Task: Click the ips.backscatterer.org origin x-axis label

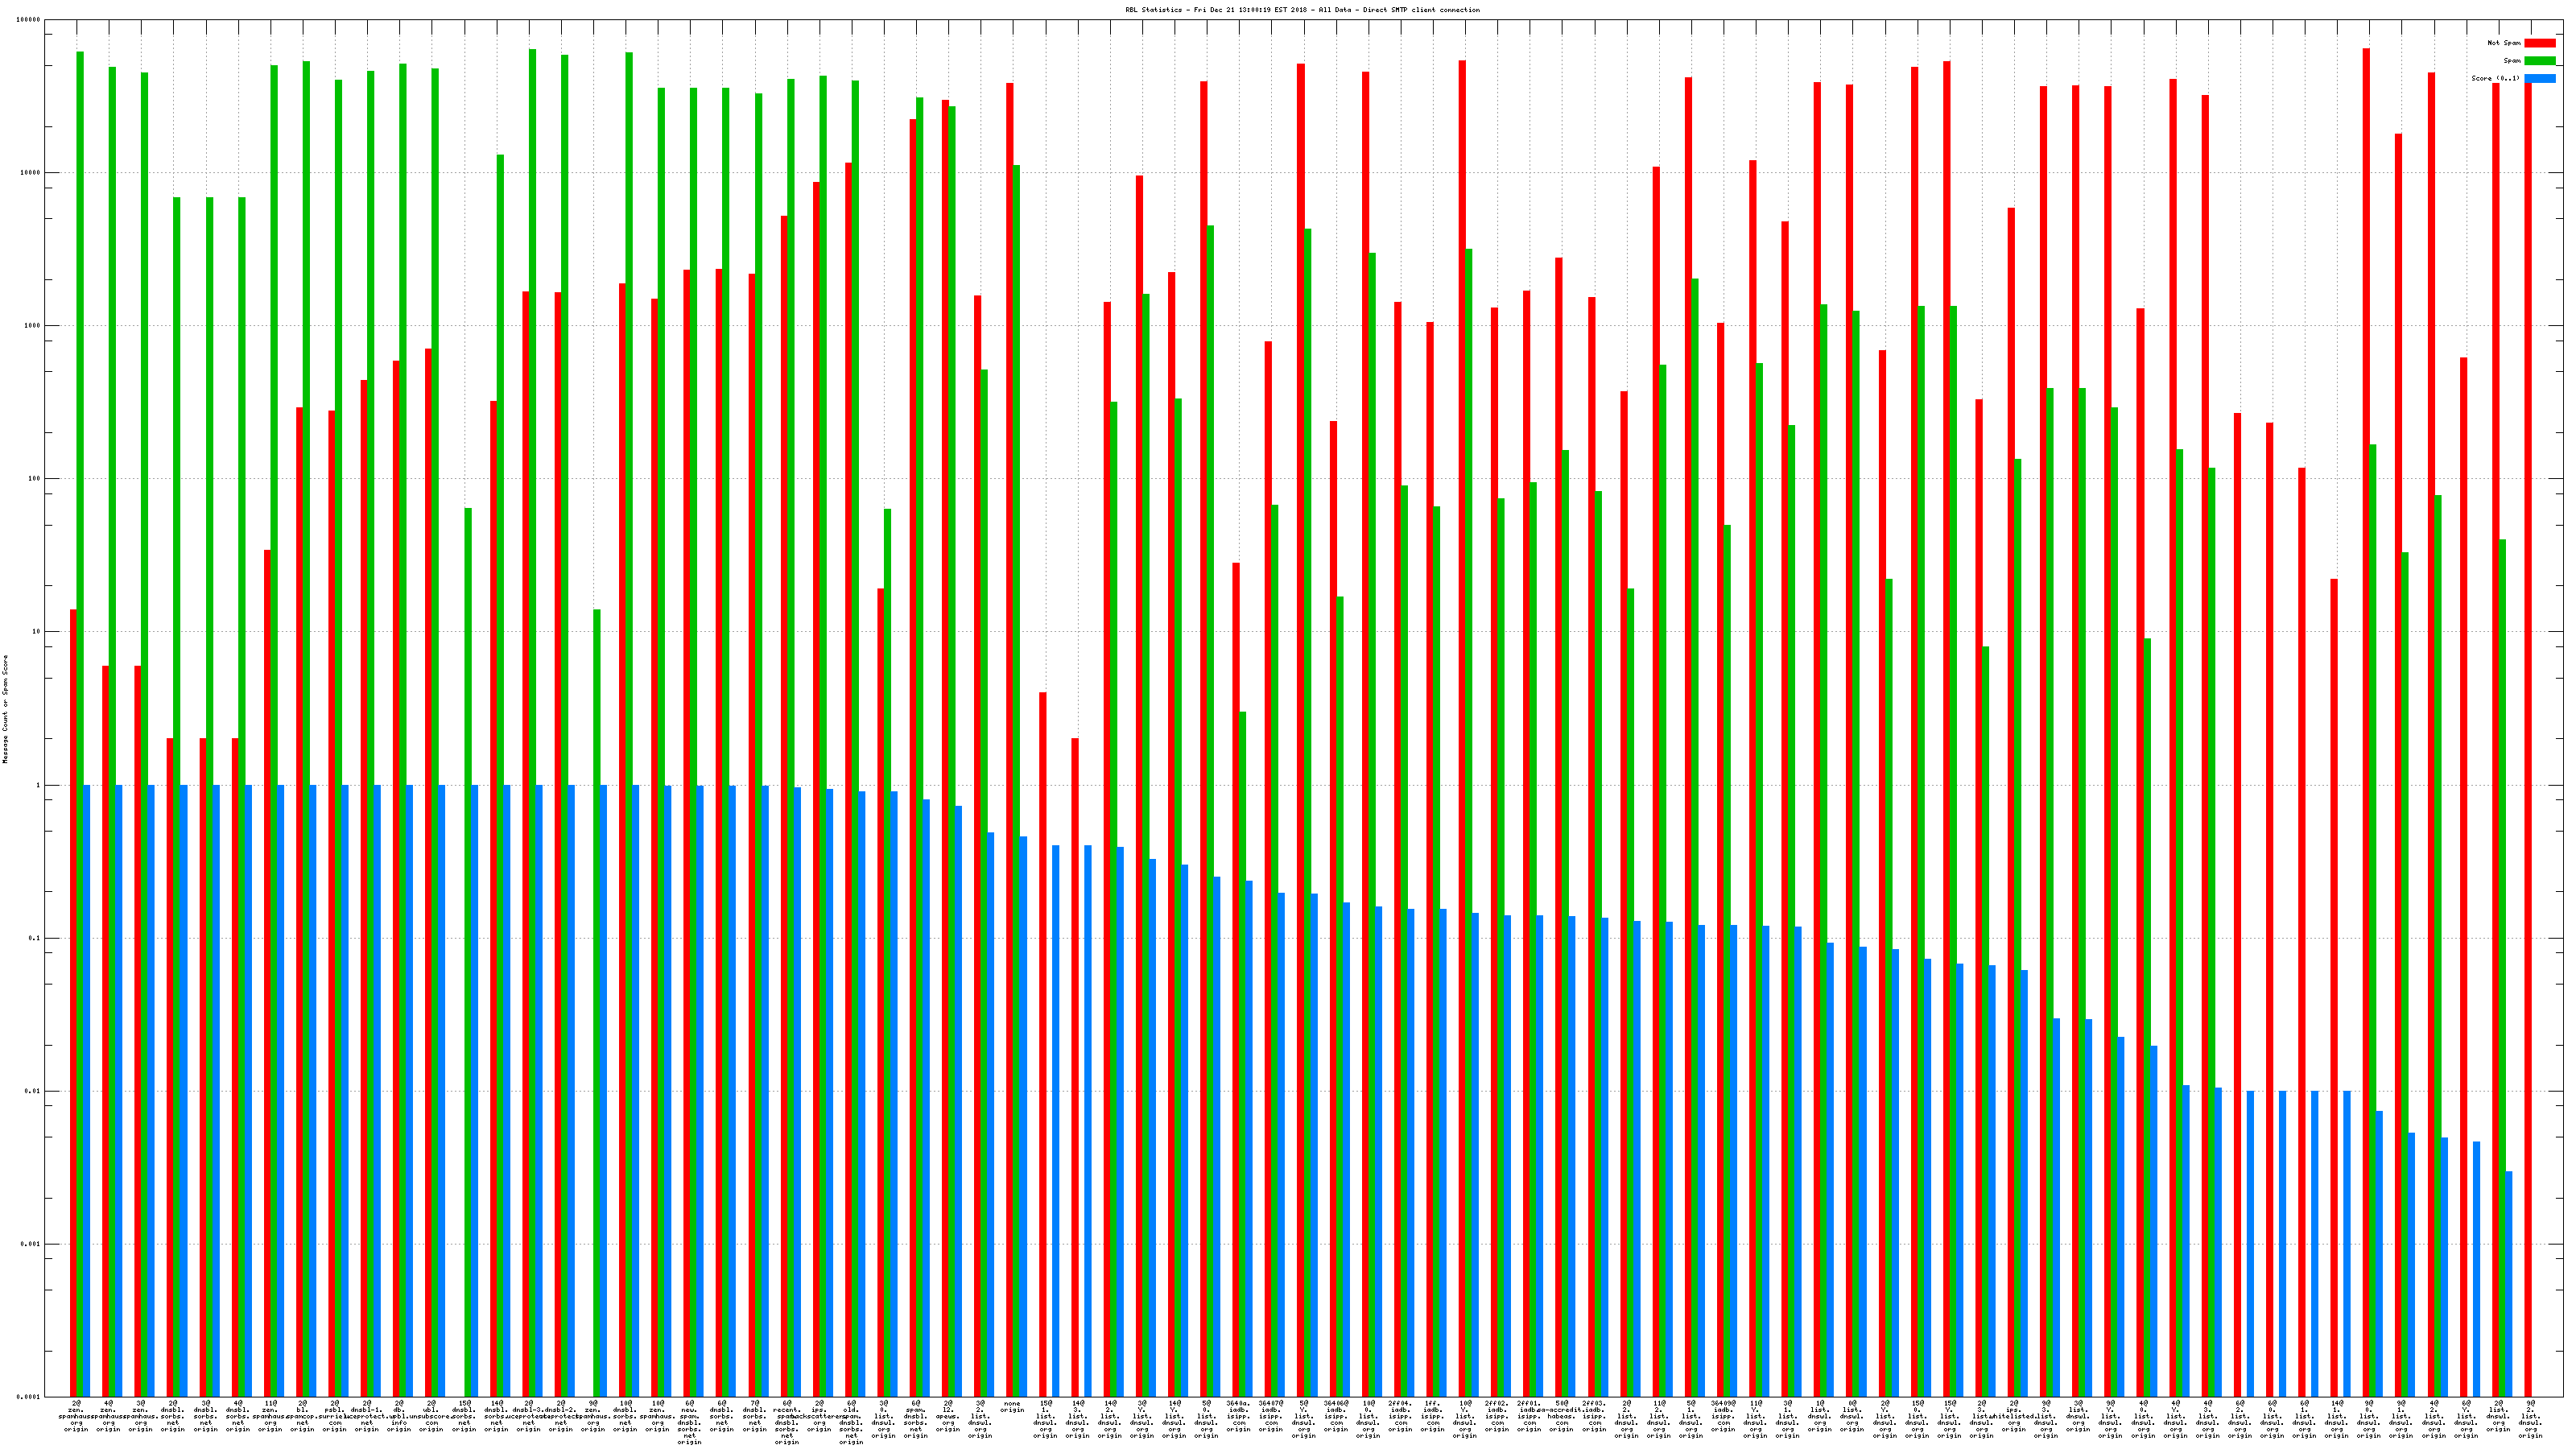Action: [x=819, y=1416]
